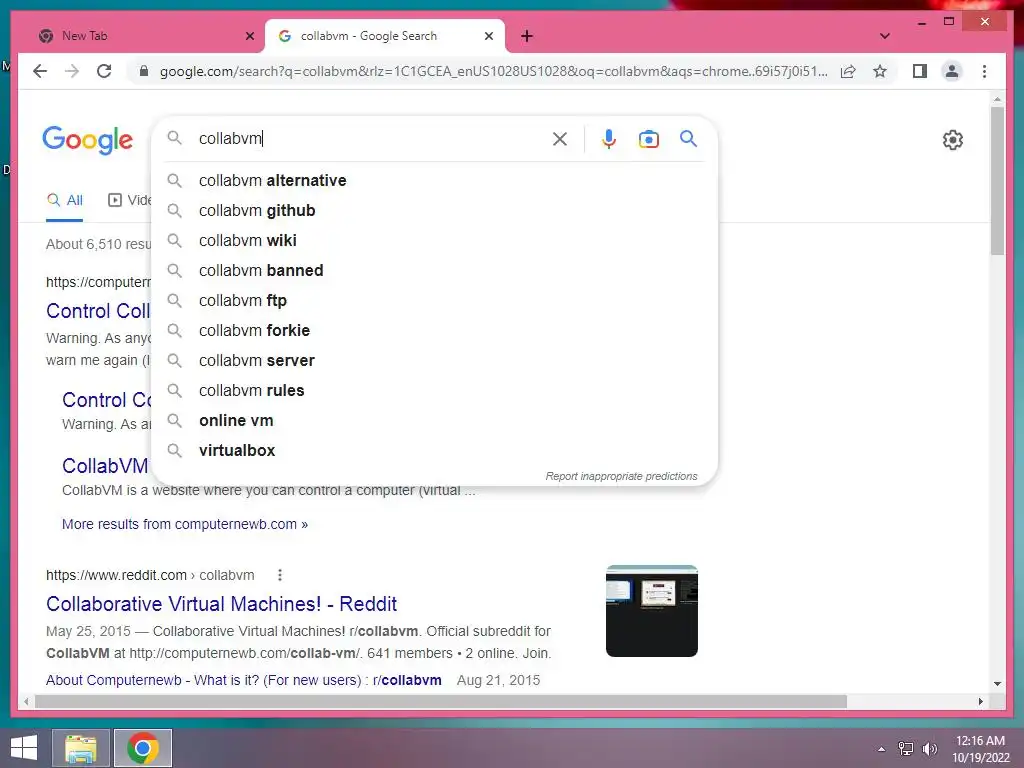Open a new tab with the plus button
The height and width of the screenshot is (768, 1024).
pyautogui.click(x=527, y=36)
